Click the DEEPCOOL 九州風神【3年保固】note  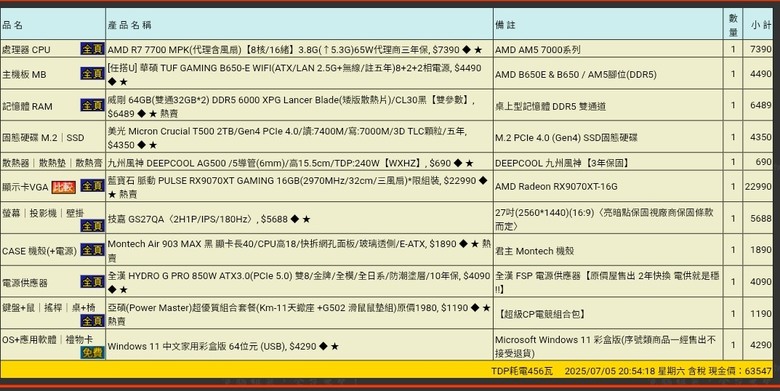(x=563, y=163)
